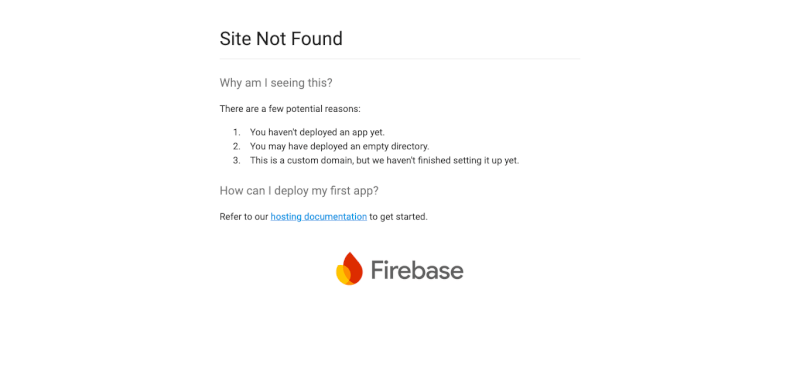This screenshot has height=384, width=800.
Task: Click 'You haven't deployed an app yet' item
Action: point(317,132)
